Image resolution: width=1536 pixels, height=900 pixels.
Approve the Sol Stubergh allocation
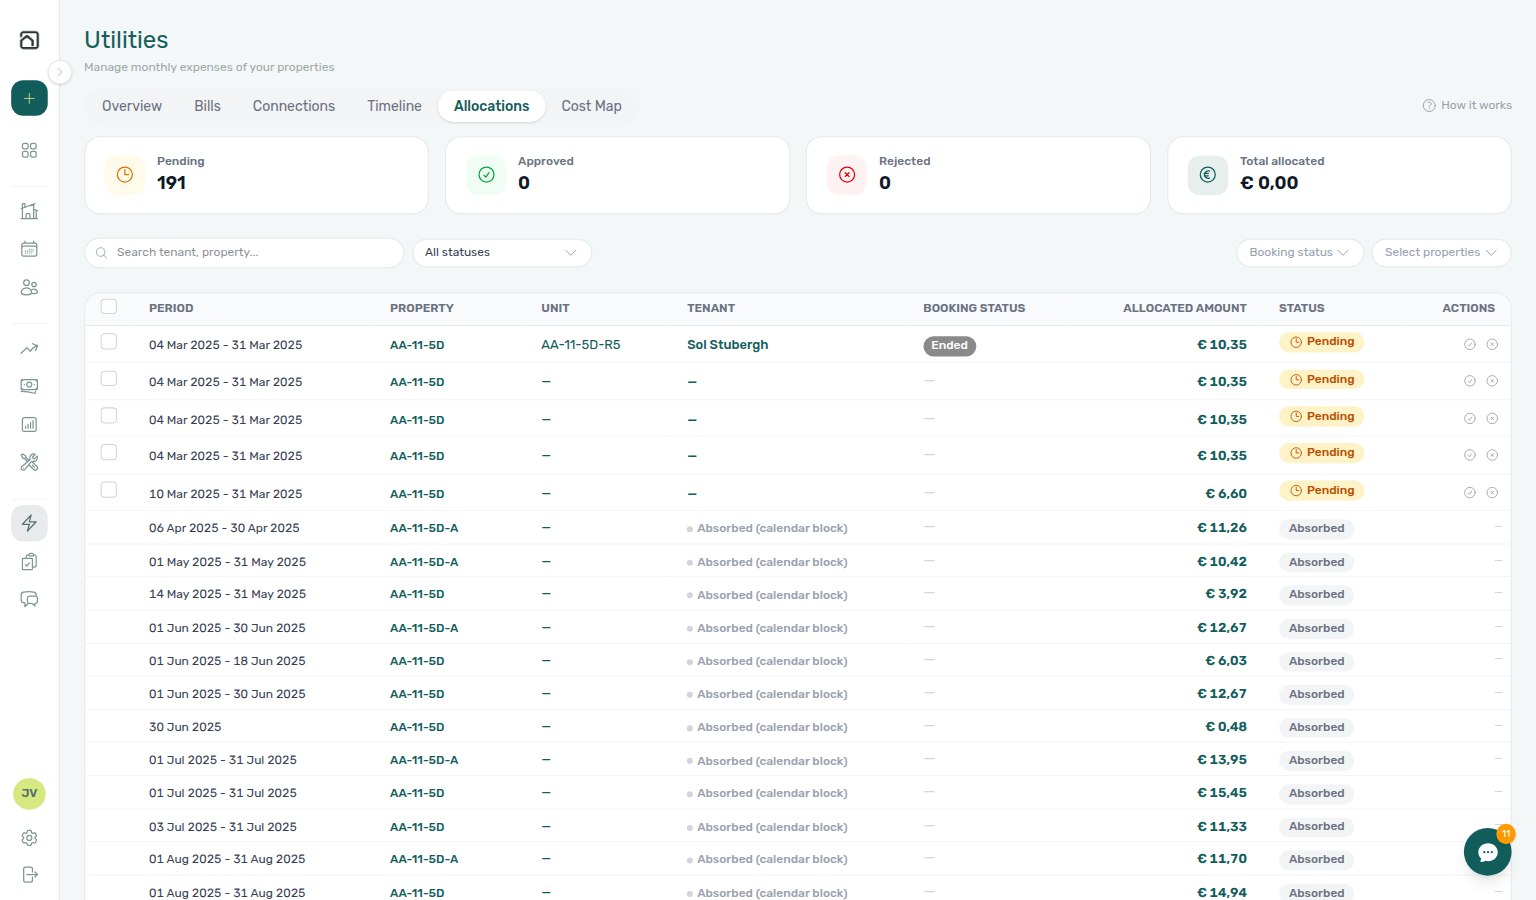pos(1470,344)
